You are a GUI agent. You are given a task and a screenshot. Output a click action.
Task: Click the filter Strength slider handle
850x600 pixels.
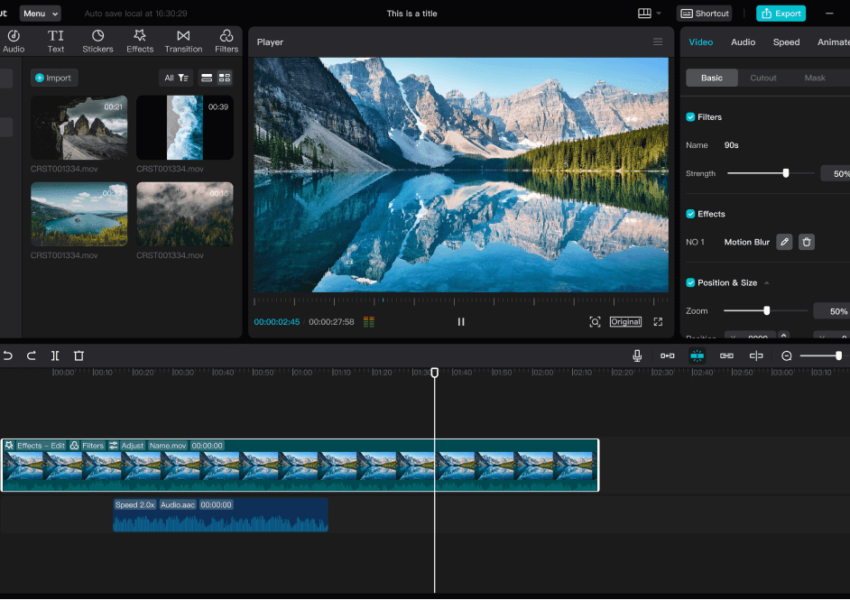point(786,173)
